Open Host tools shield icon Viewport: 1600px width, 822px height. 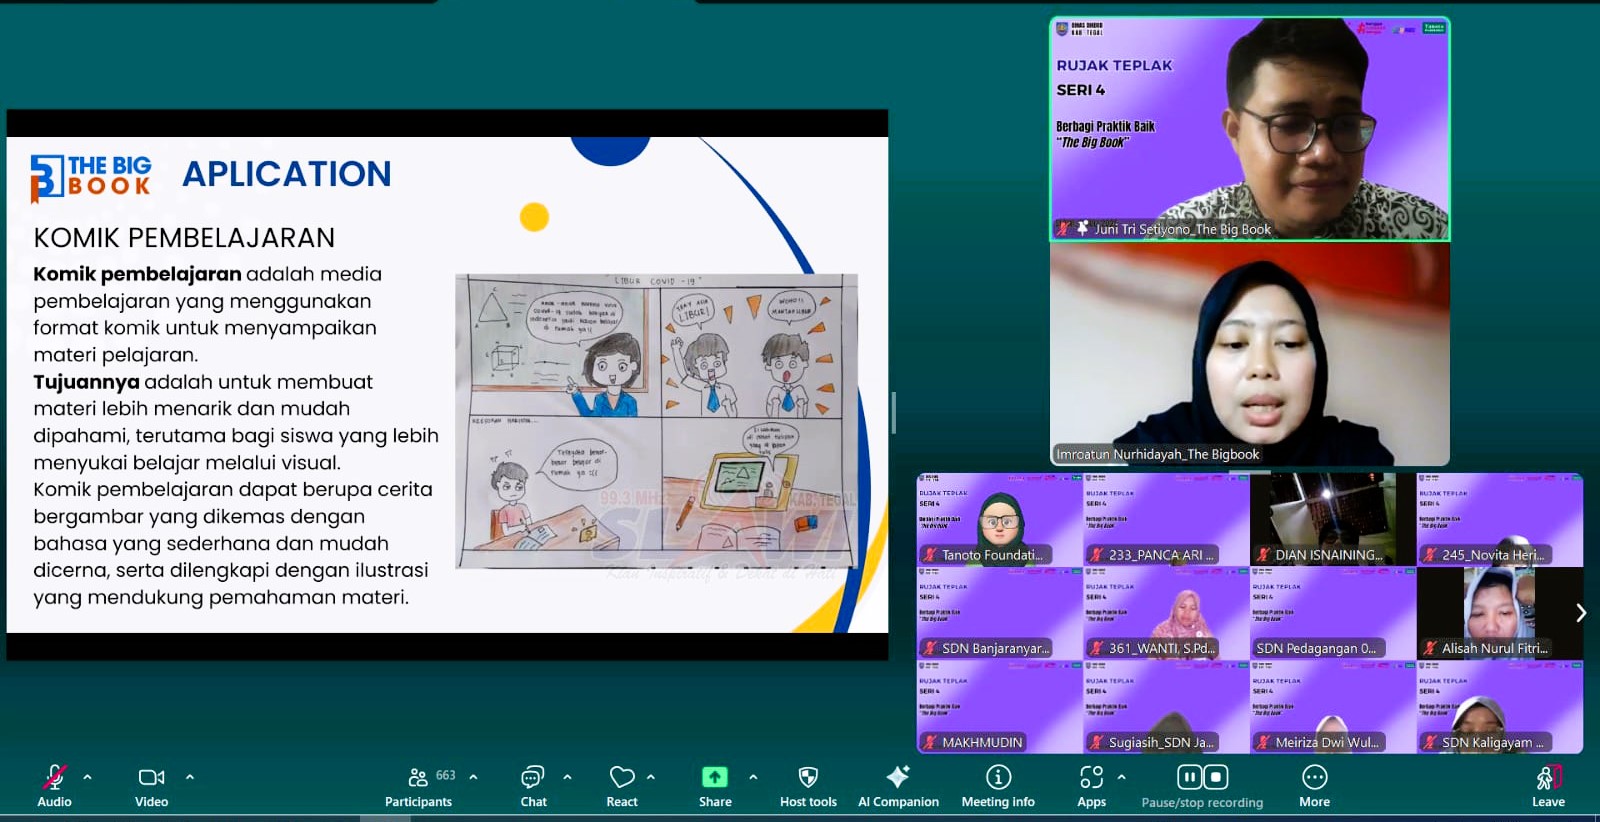tap(808, 778)
